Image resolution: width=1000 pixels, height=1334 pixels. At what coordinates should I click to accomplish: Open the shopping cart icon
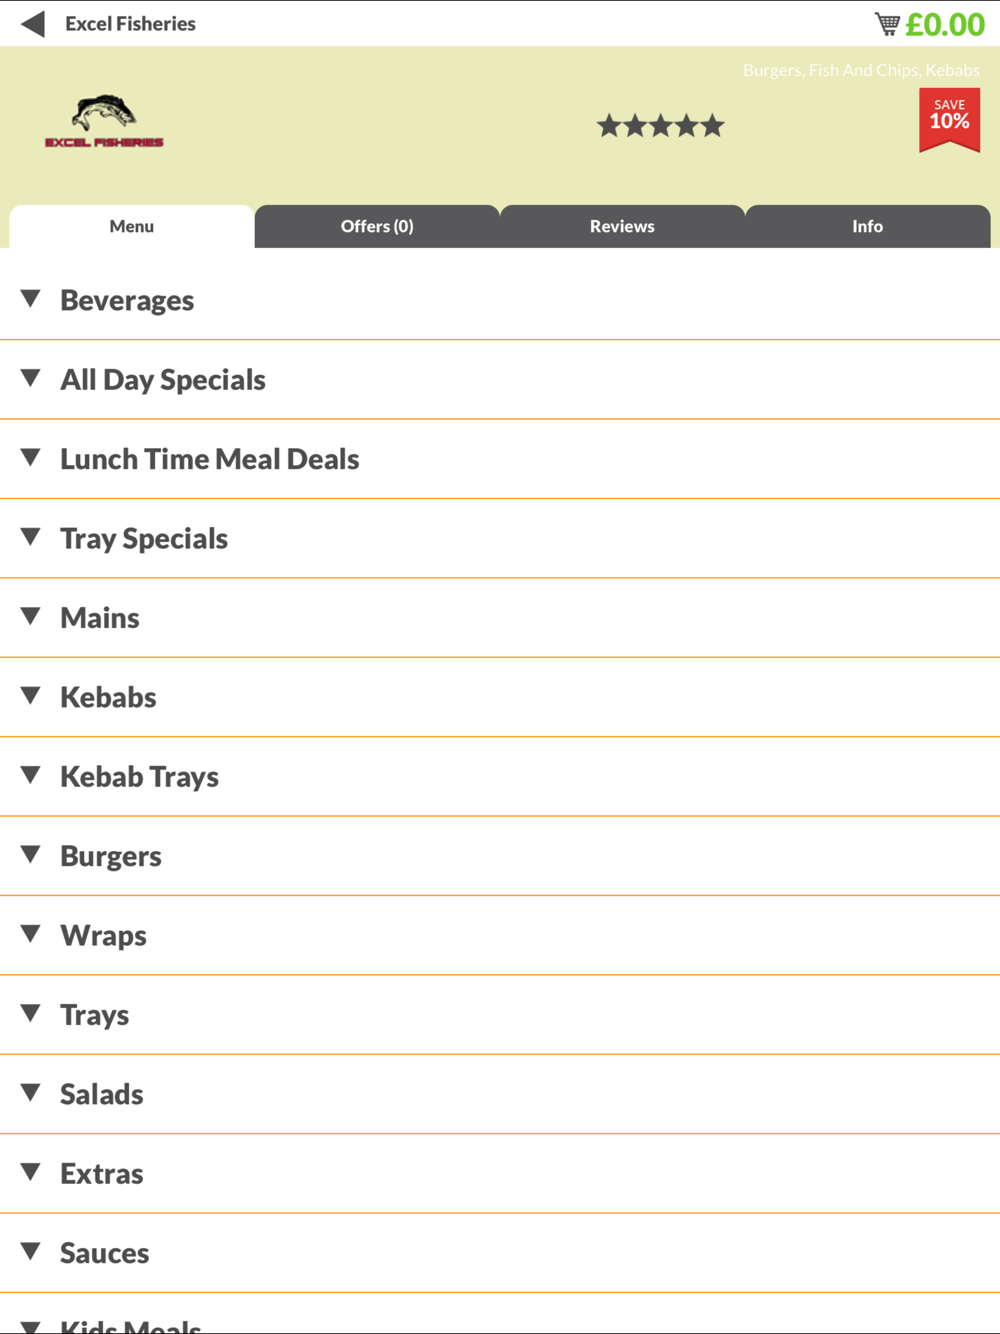tap(887, 24)
